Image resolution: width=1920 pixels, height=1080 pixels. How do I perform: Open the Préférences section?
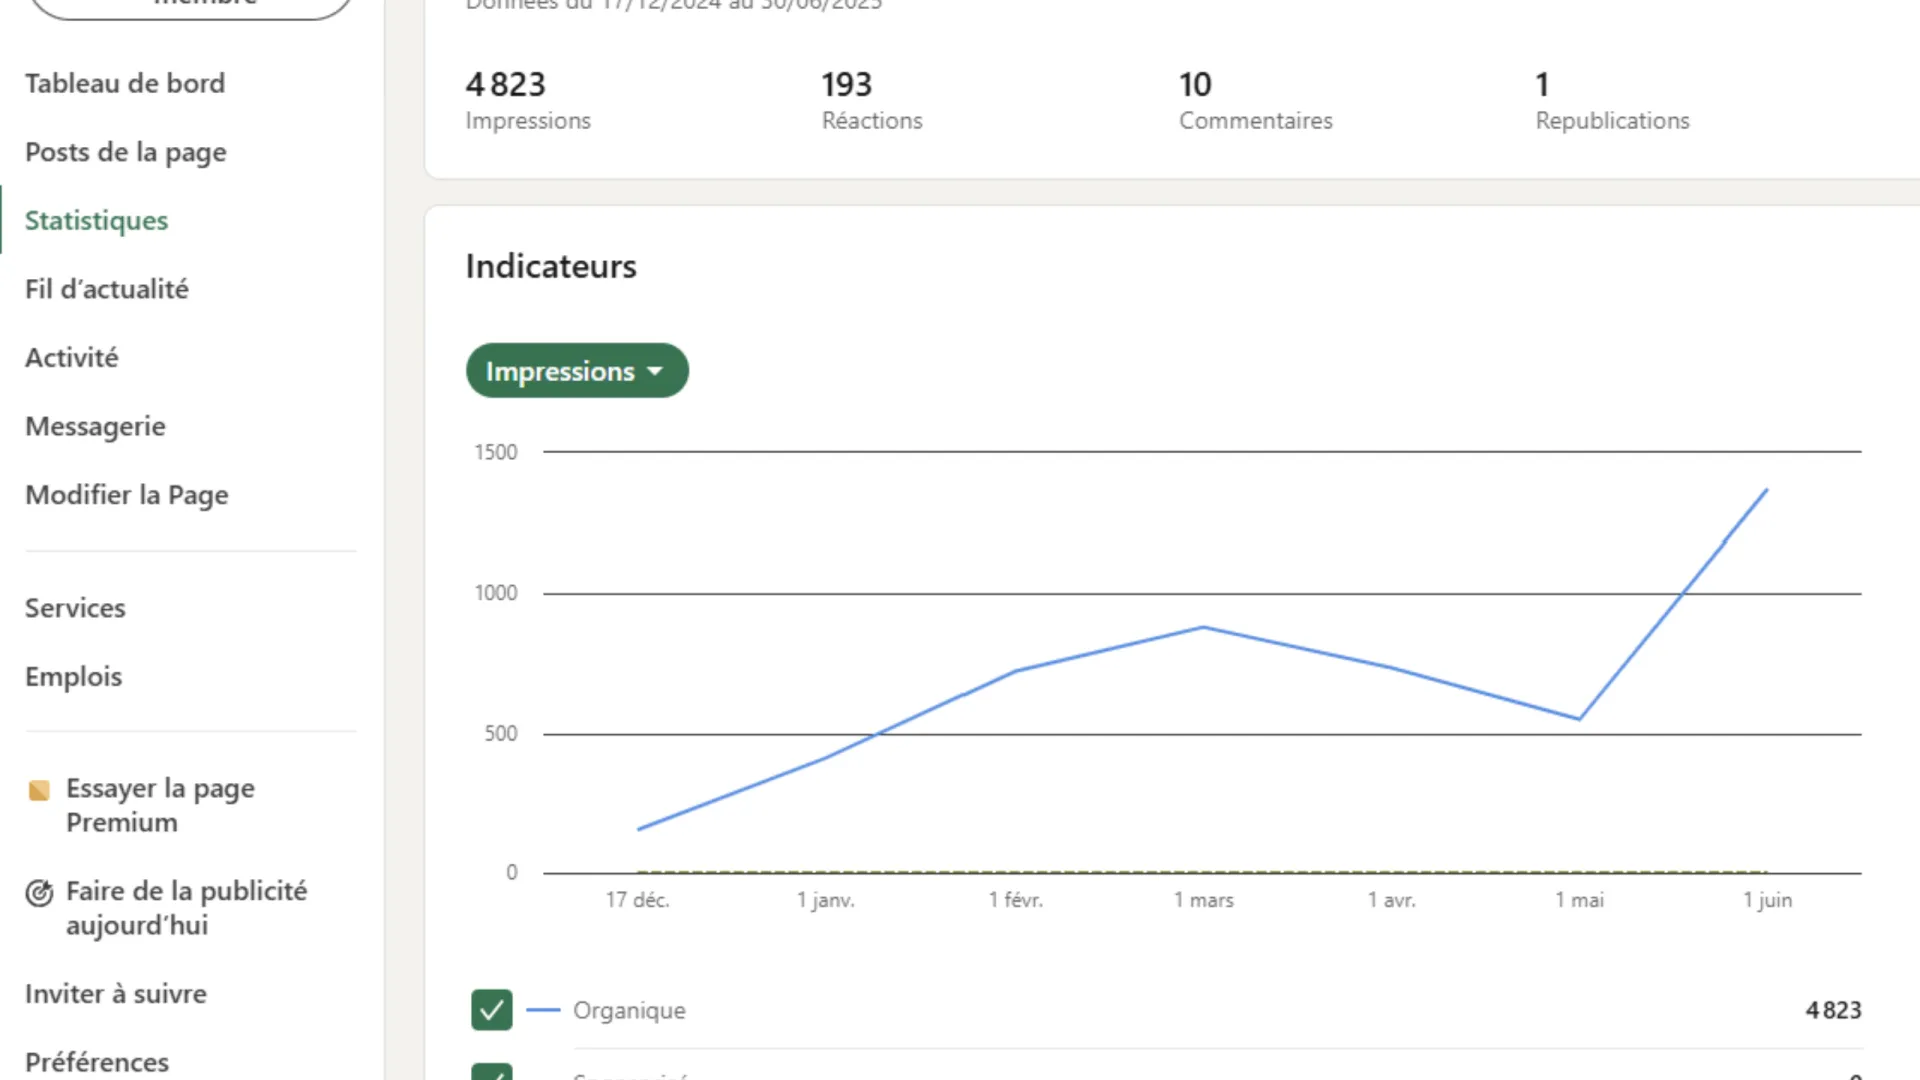click(x=96, y=1062)
